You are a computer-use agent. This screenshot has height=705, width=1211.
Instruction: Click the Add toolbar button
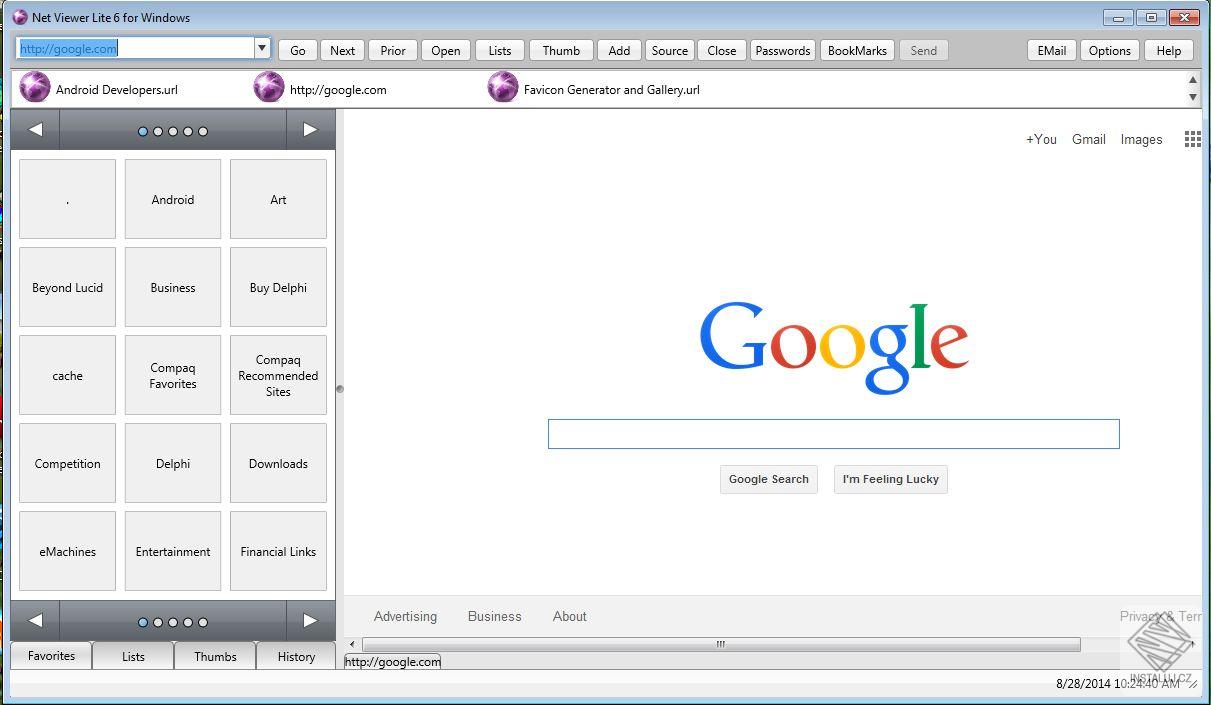point(620,50)
